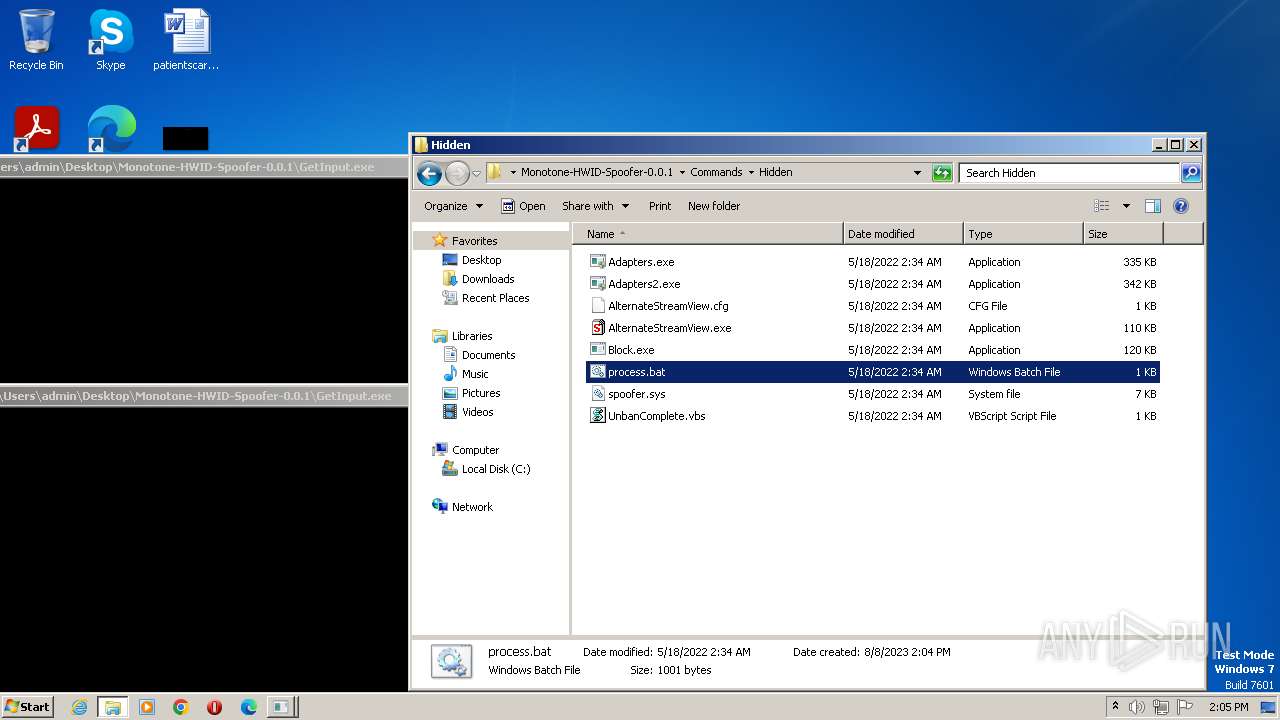This screenshot has height=720, width=1280.
Task: Click the search magnifier button
Action: coord(1190,173)
